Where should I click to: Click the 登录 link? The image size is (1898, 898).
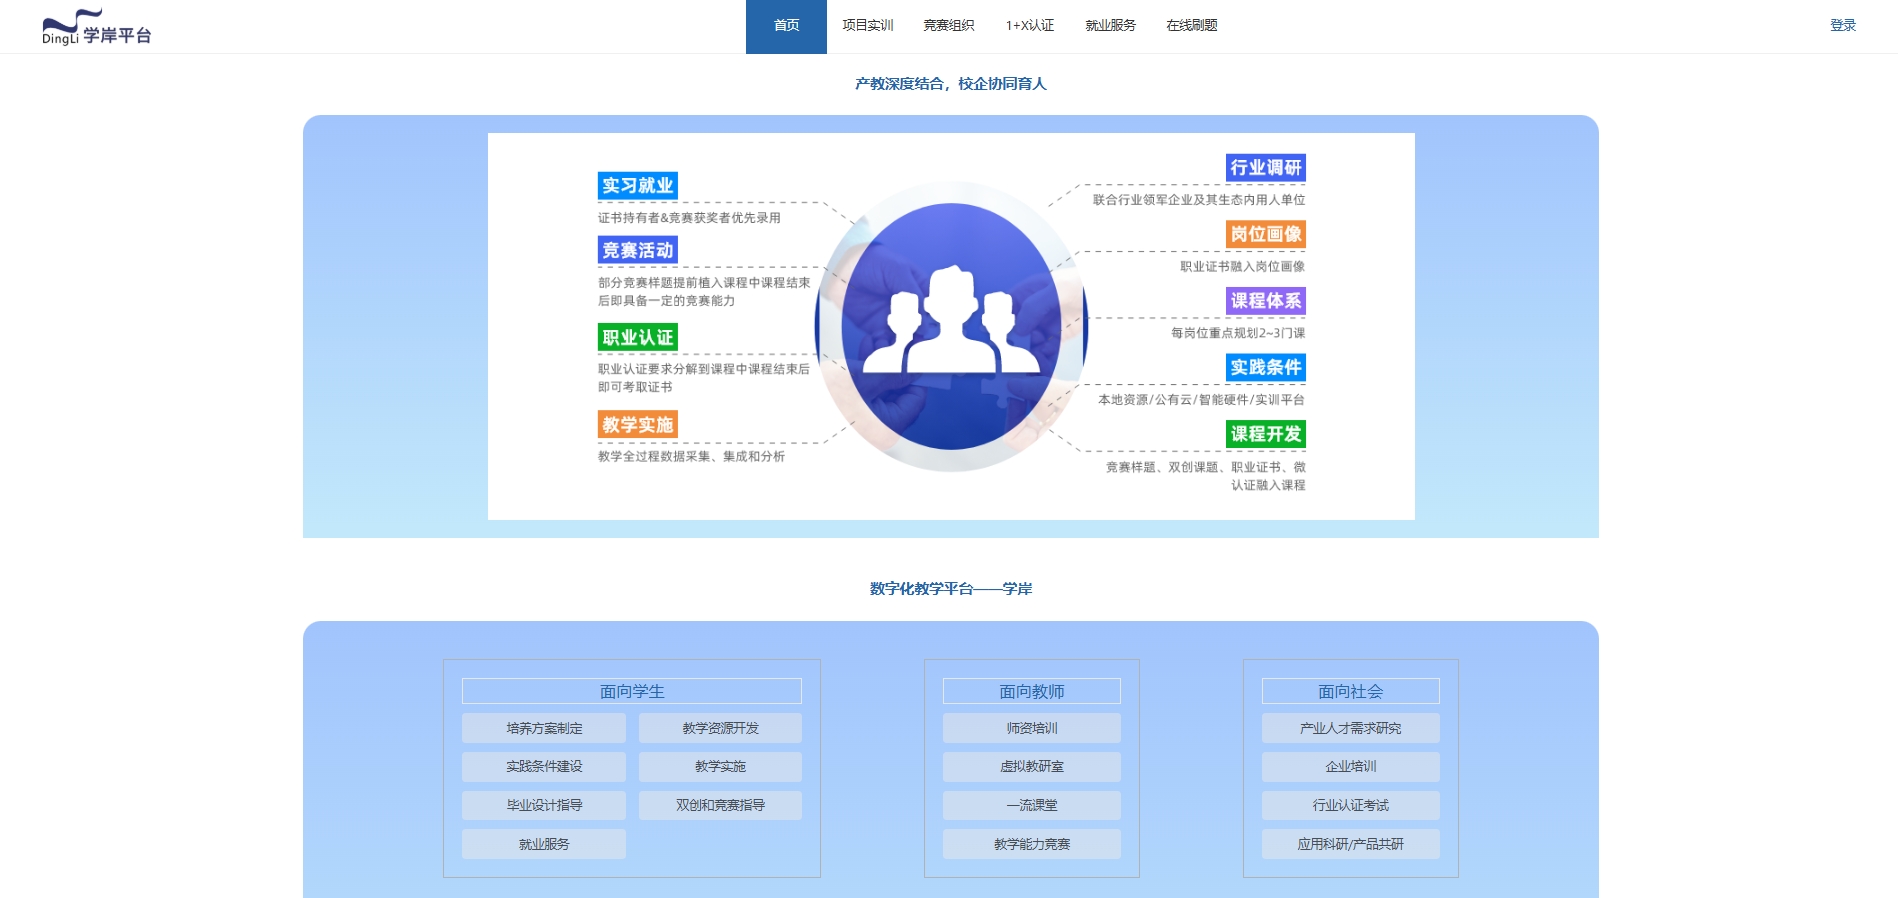point(1842,26)
